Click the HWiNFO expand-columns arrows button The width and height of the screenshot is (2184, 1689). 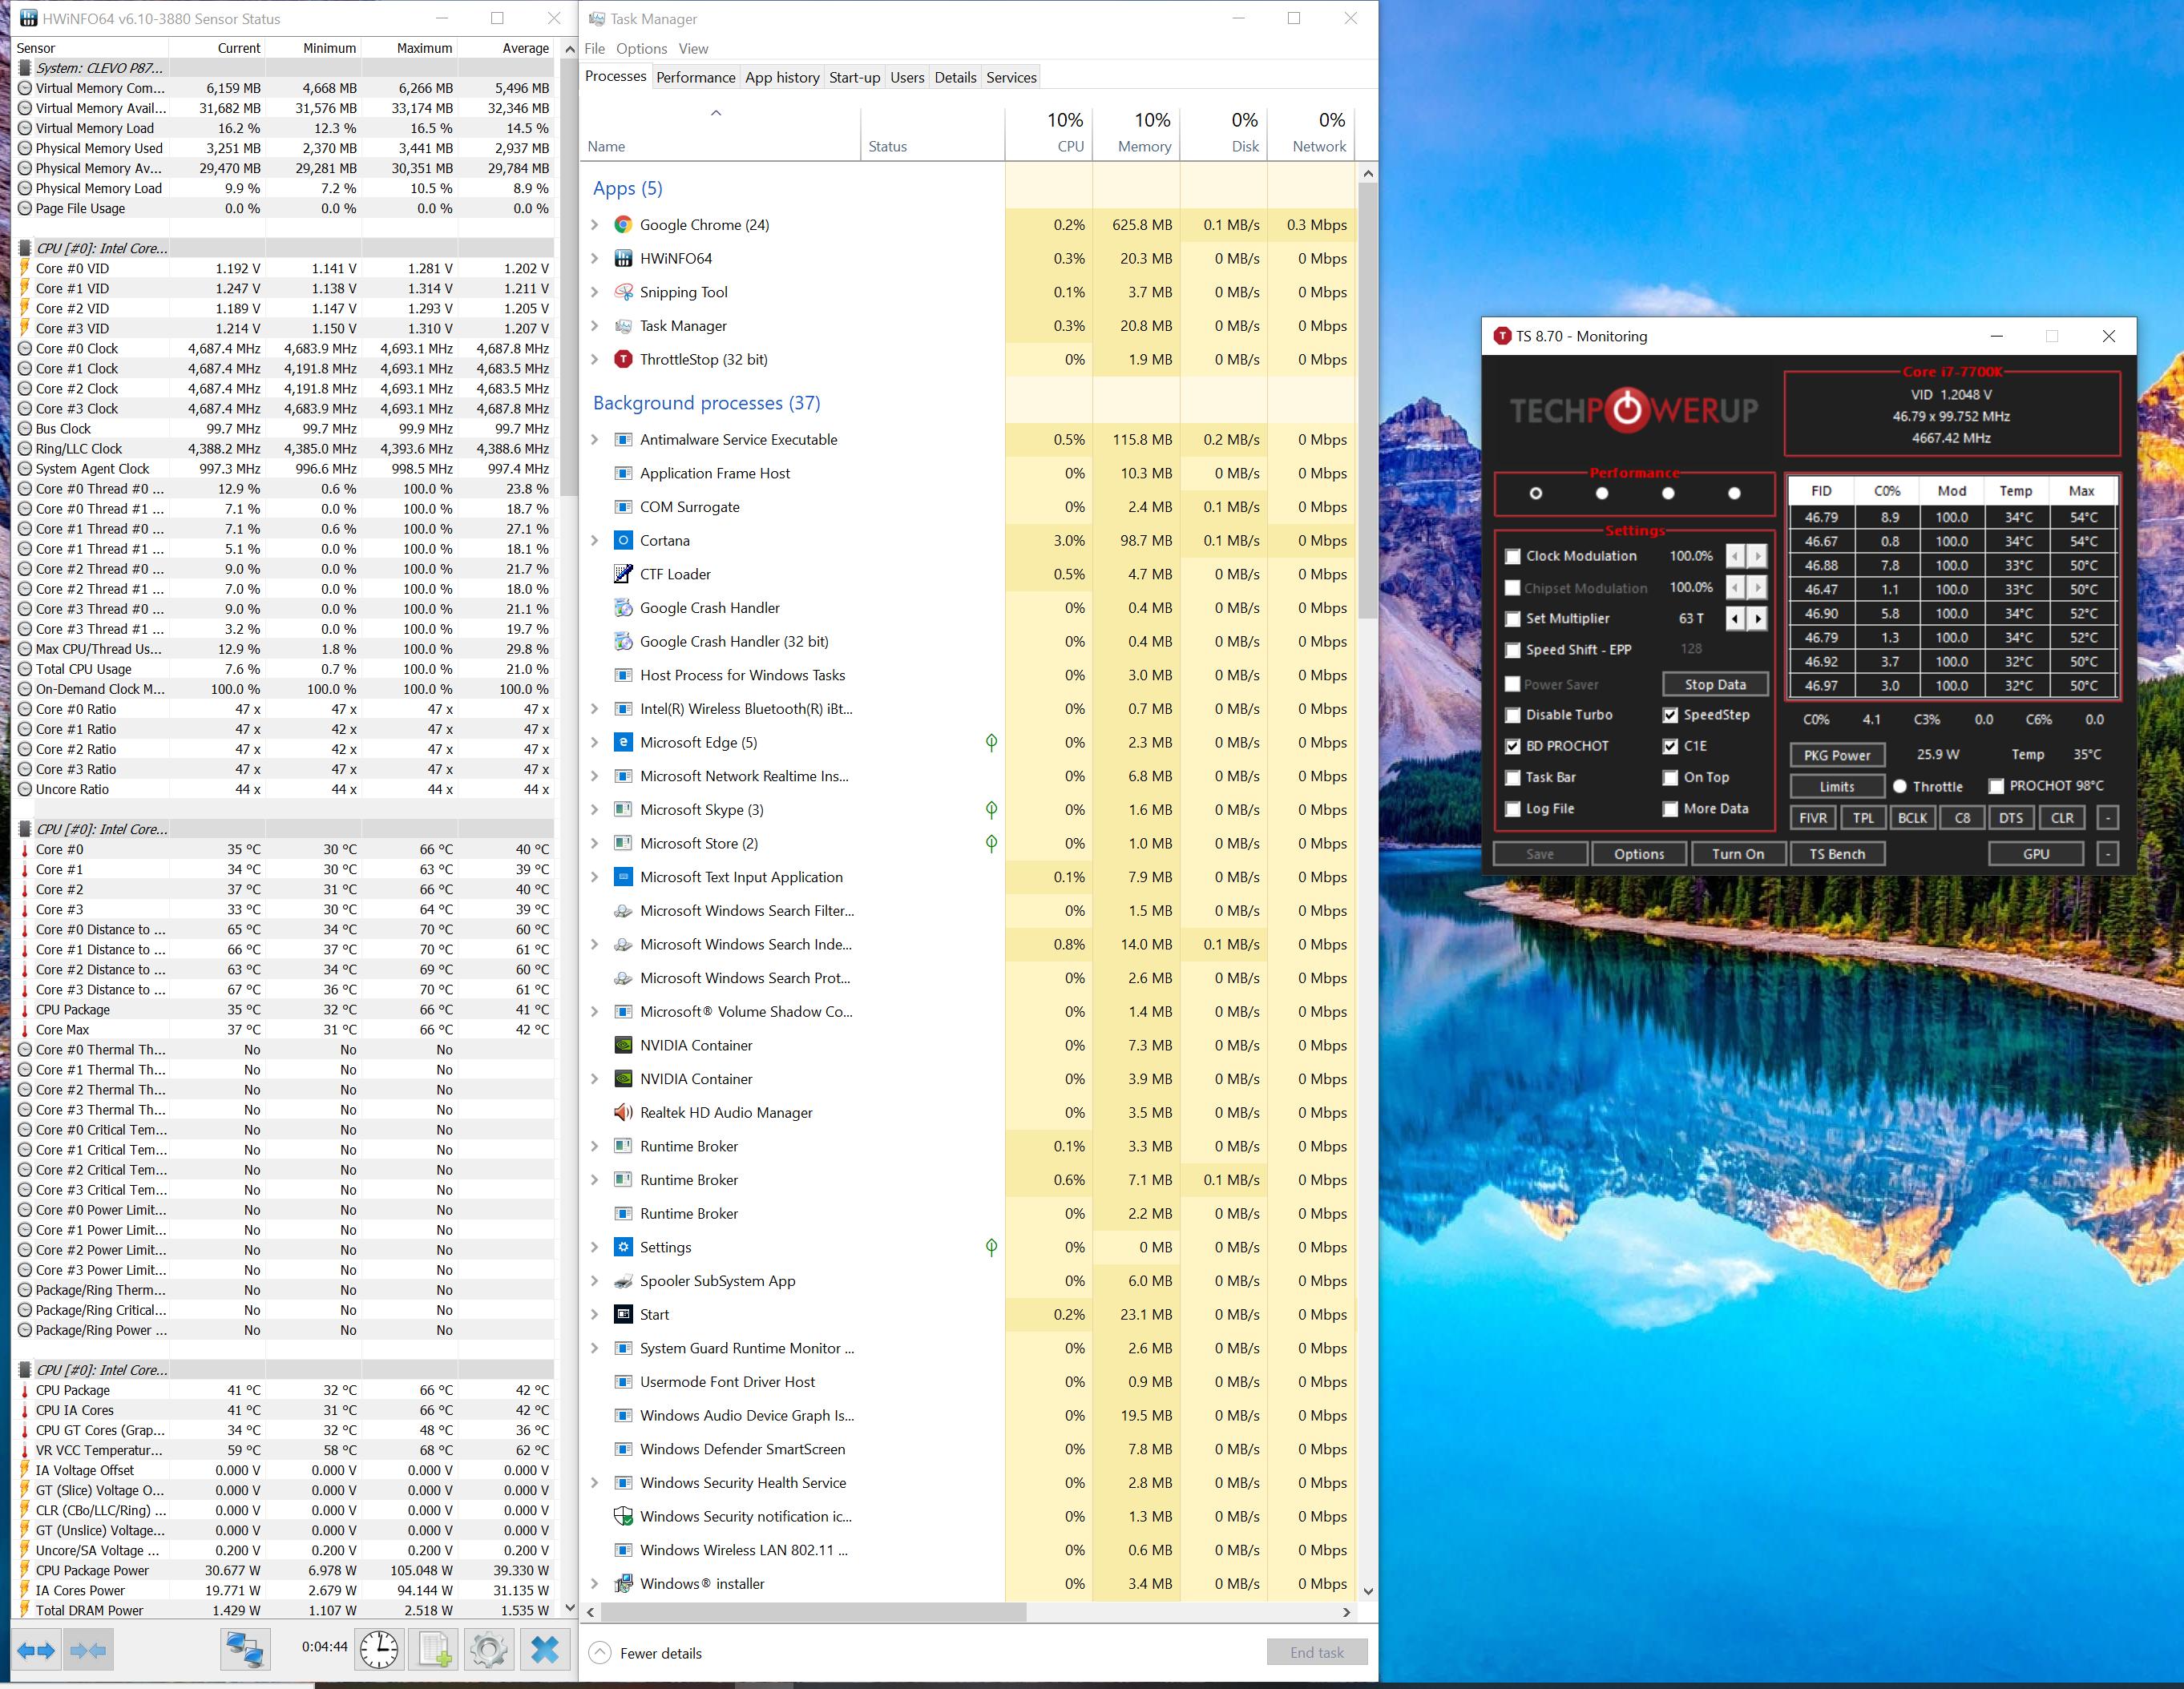[x=37, y=1650]
